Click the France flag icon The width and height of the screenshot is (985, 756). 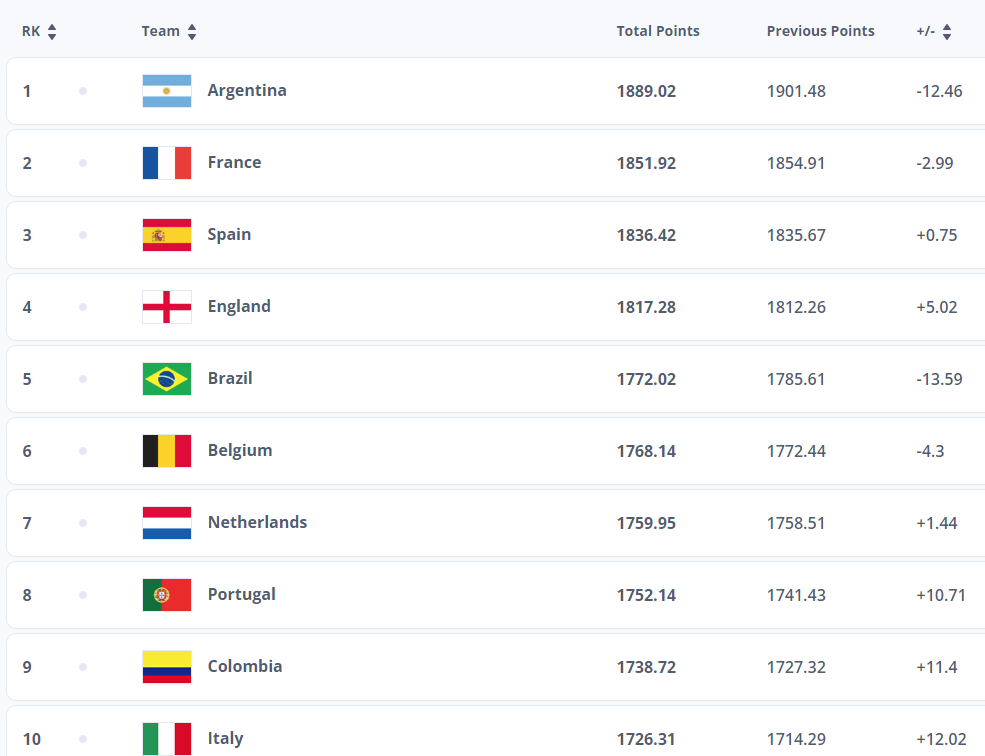coord(167,163)
